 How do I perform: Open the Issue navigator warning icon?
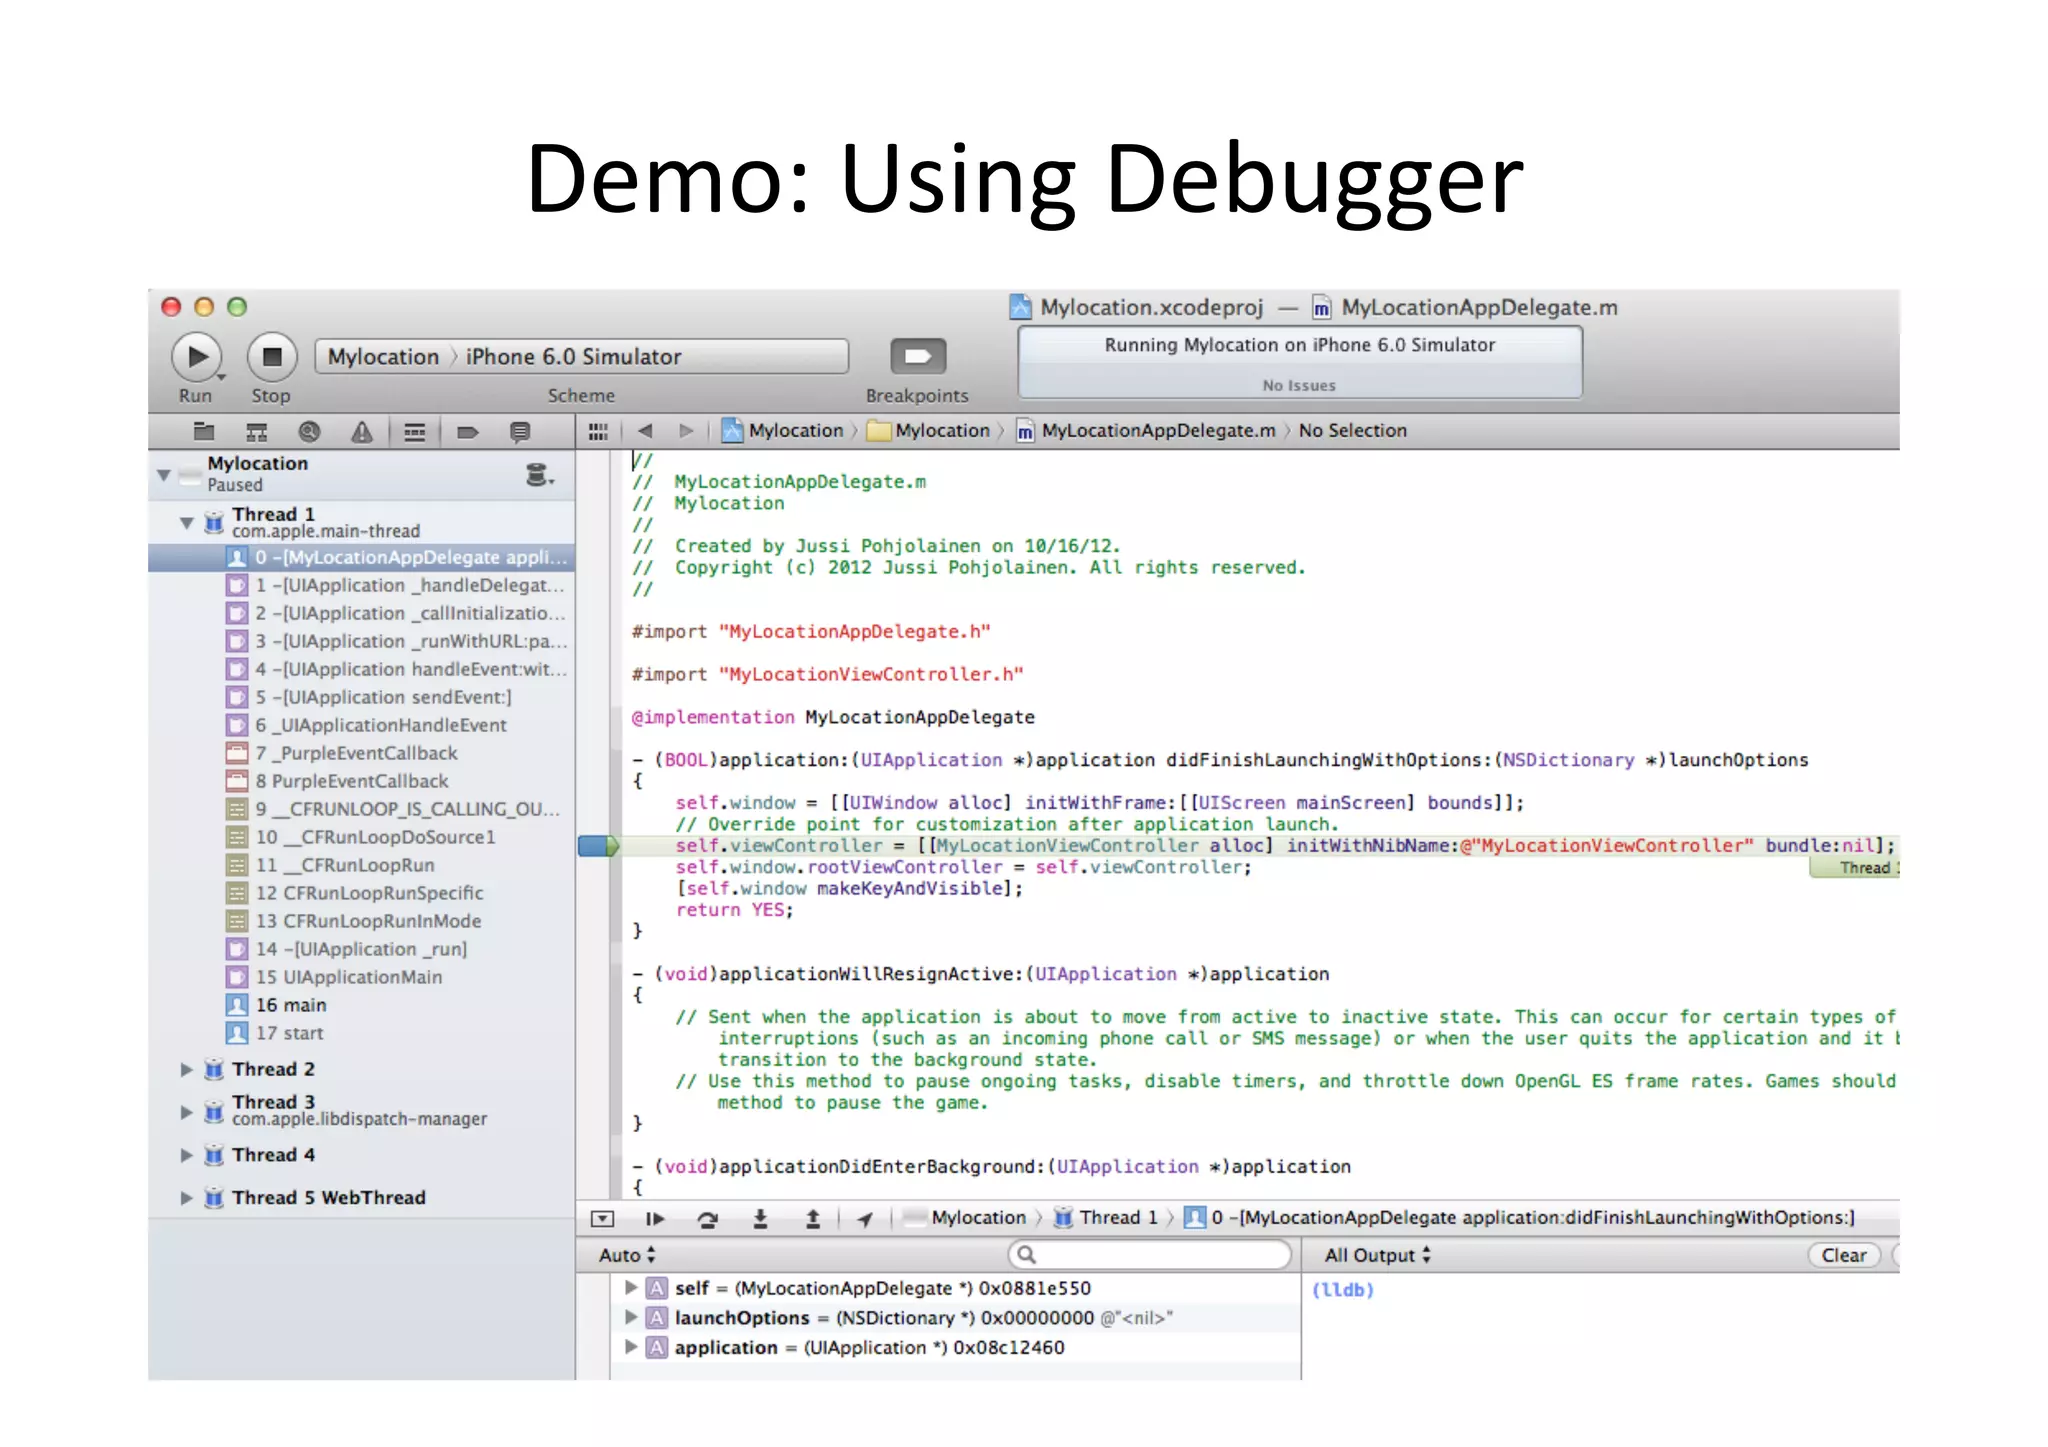[x=362, y=432]
